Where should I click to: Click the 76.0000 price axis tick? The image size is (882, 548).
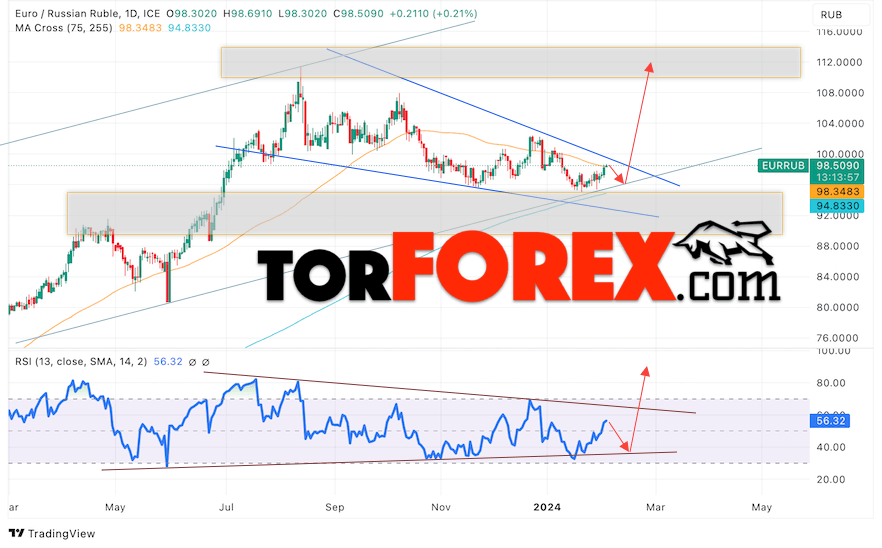(839, 338)
